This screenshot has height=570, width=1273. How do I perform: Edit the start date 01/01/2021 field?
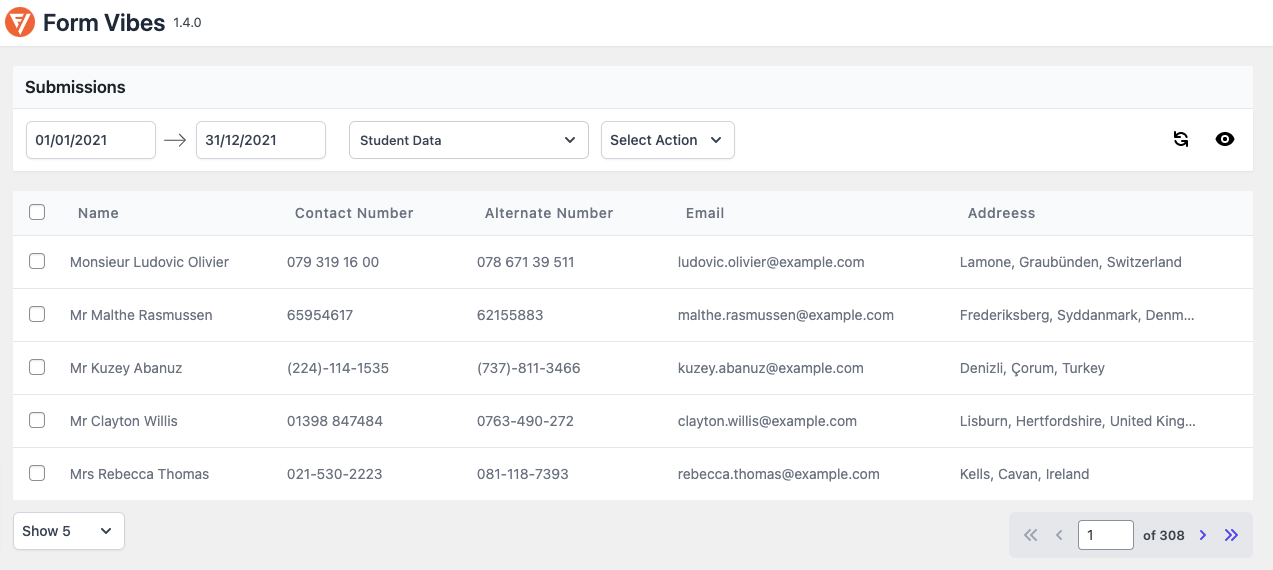coord(91,140)
